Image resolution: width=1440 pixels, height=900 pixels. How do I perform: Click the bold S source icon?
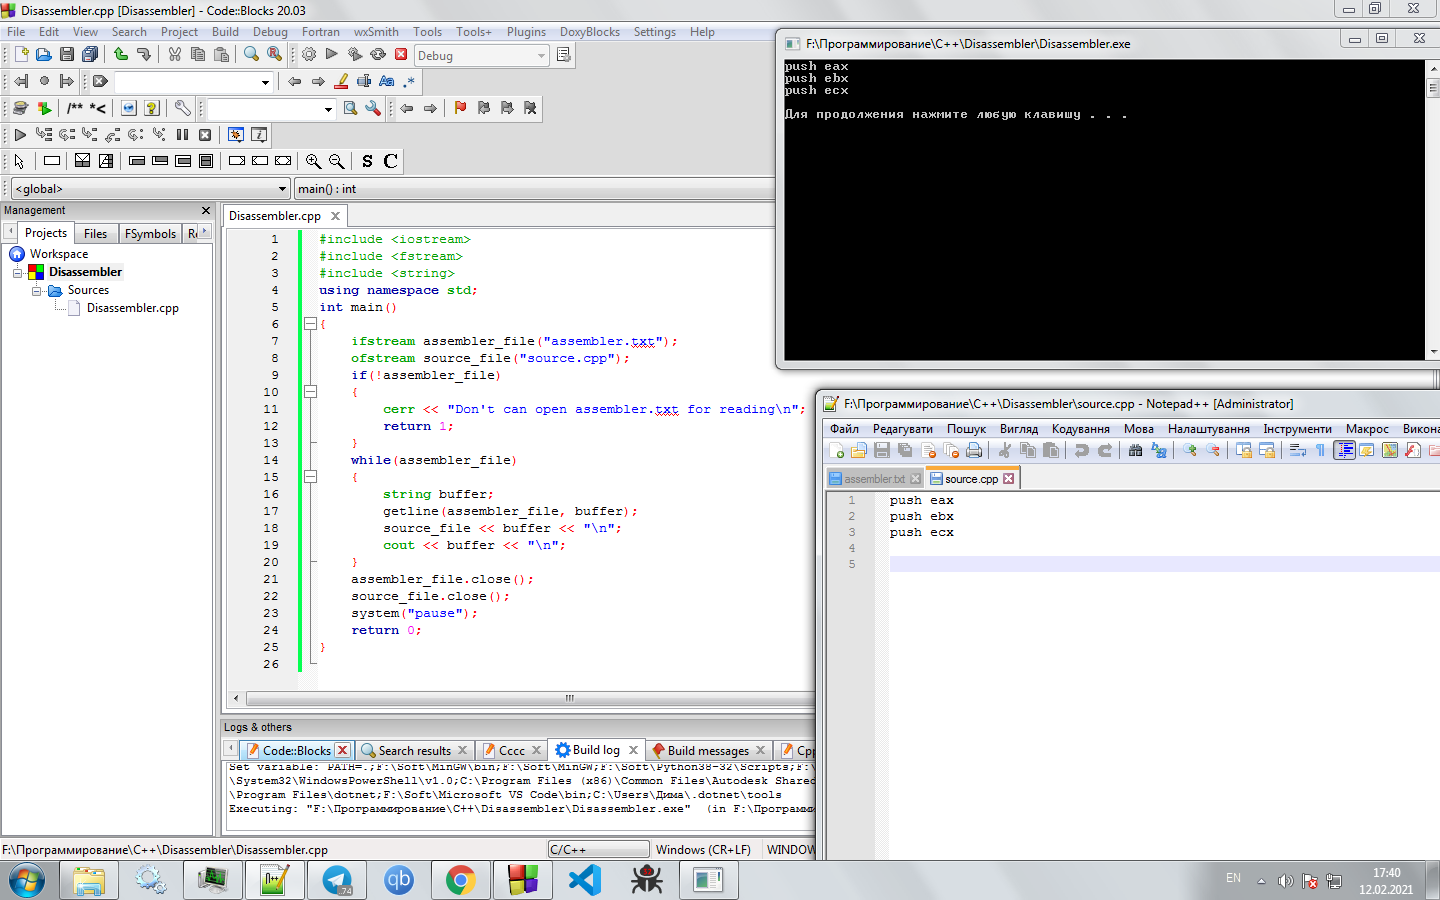coord(367,161)
